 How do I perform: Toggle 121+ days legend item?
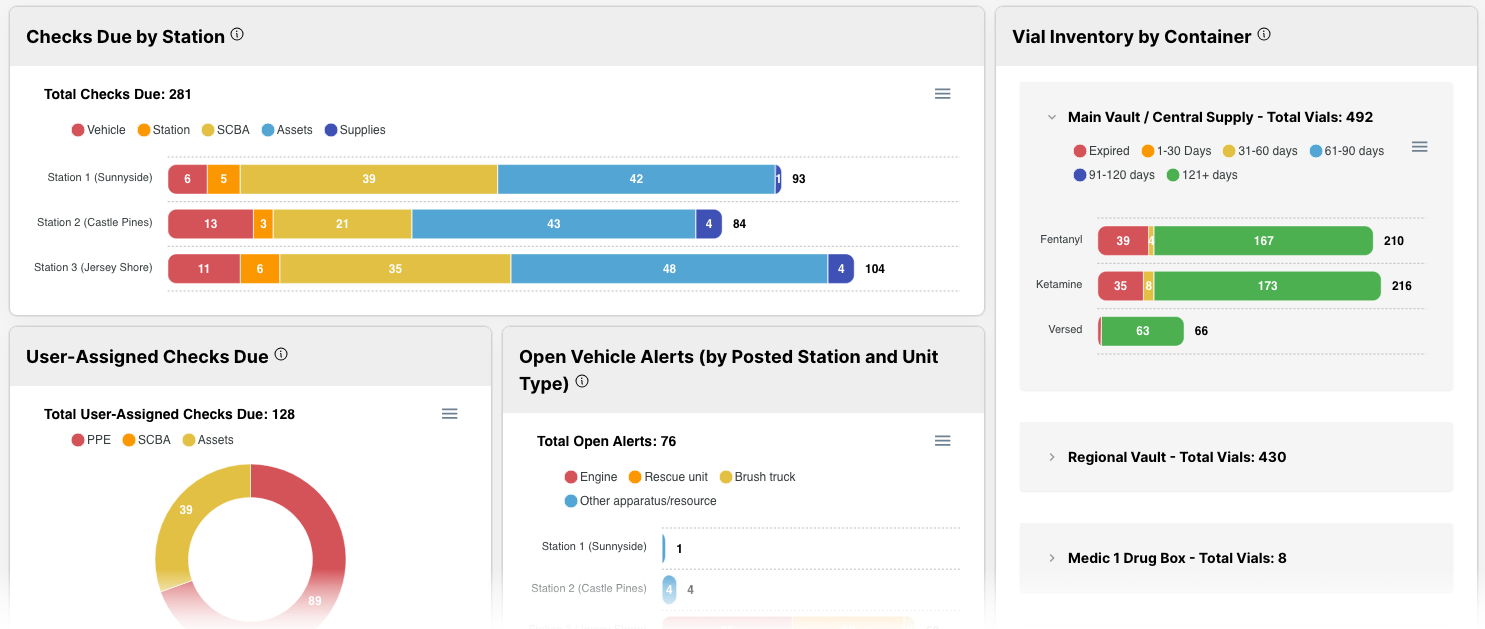[x=1202, y=175]
